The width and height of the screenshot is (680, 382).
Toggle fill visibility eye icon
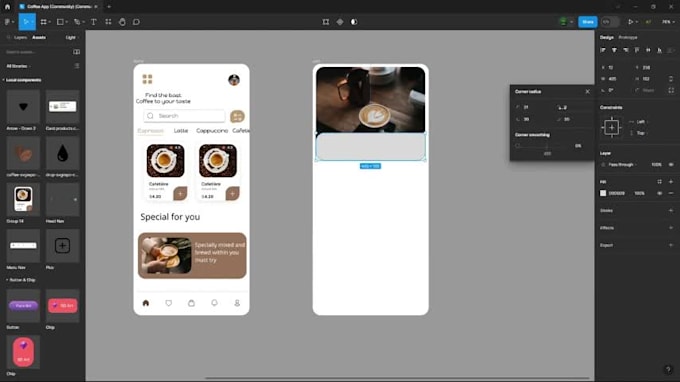coord(659,193)
